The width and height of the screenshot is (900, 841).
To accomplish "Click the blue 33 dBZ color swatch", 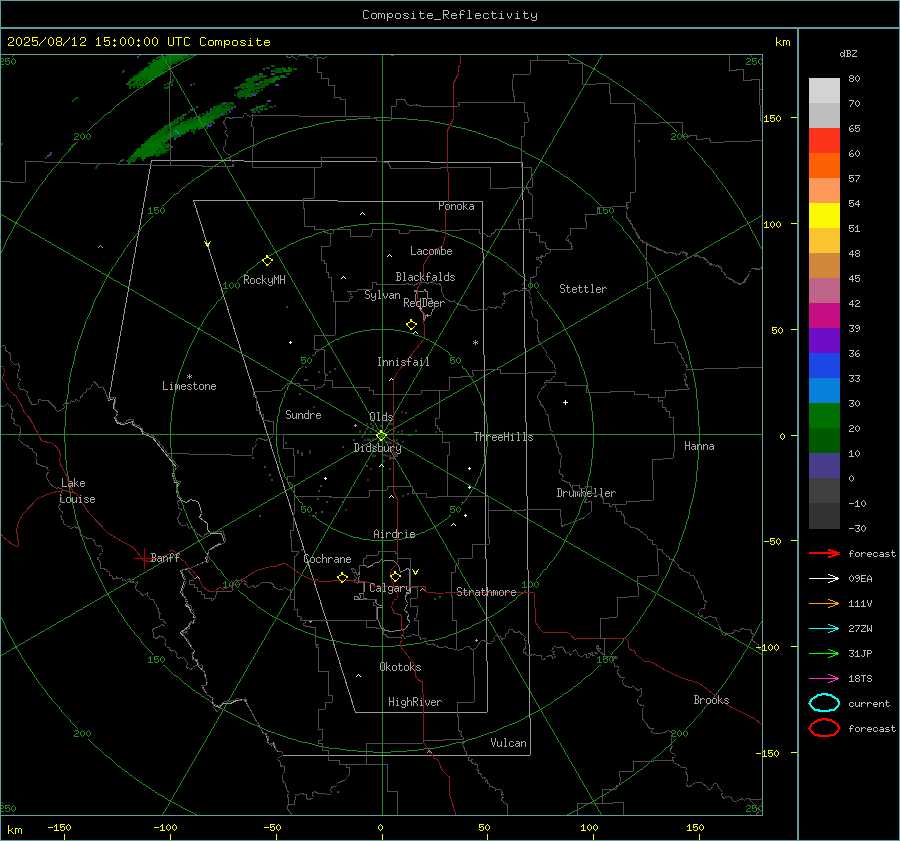I will [x=824, y=366].
